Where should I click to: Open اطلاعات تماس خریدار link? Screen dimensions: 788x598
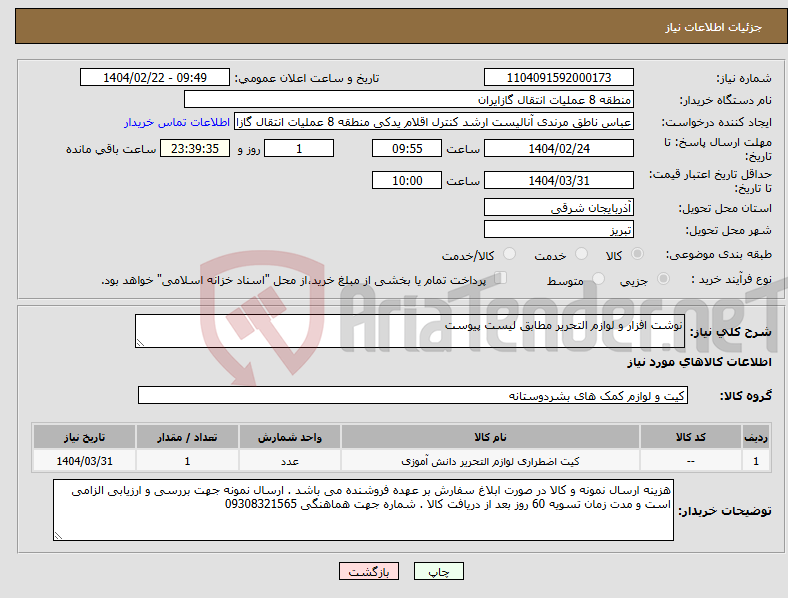click(177, 122)
